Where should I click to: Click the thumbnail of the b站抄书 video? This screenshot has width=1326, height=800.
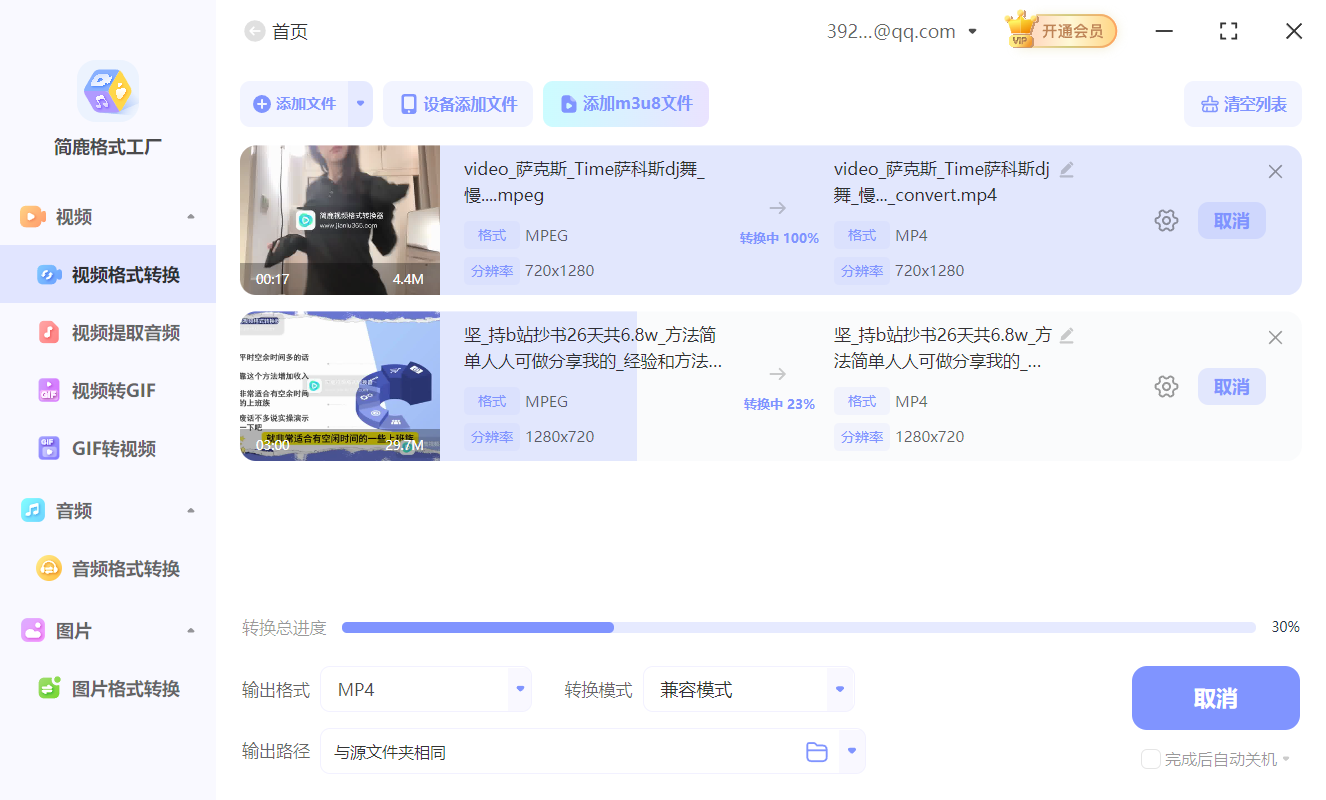340,386
